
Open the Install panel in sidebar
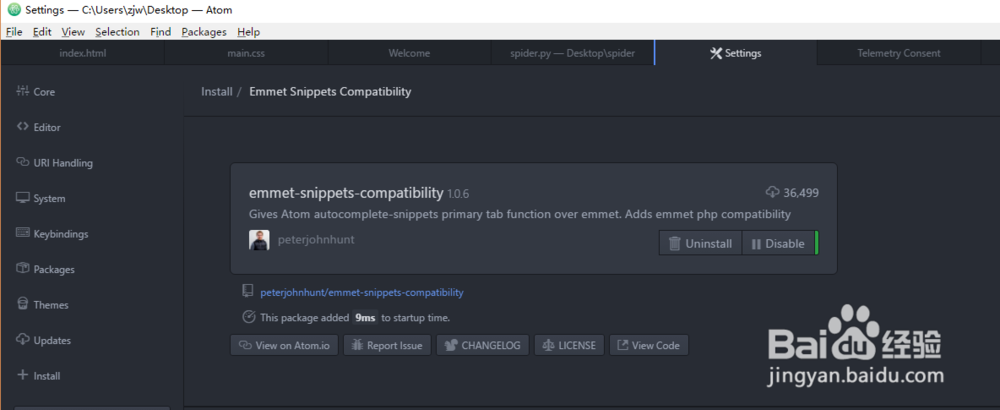click(x=38, y=376)
